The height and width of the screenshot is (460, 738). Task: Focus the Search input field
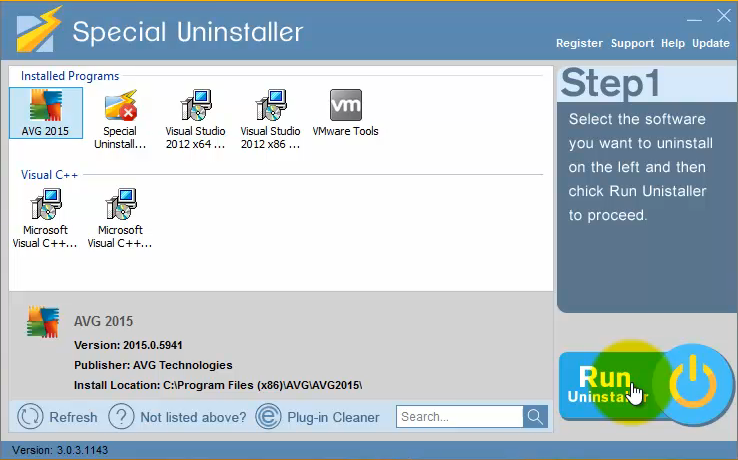click(x=460, y=417)
